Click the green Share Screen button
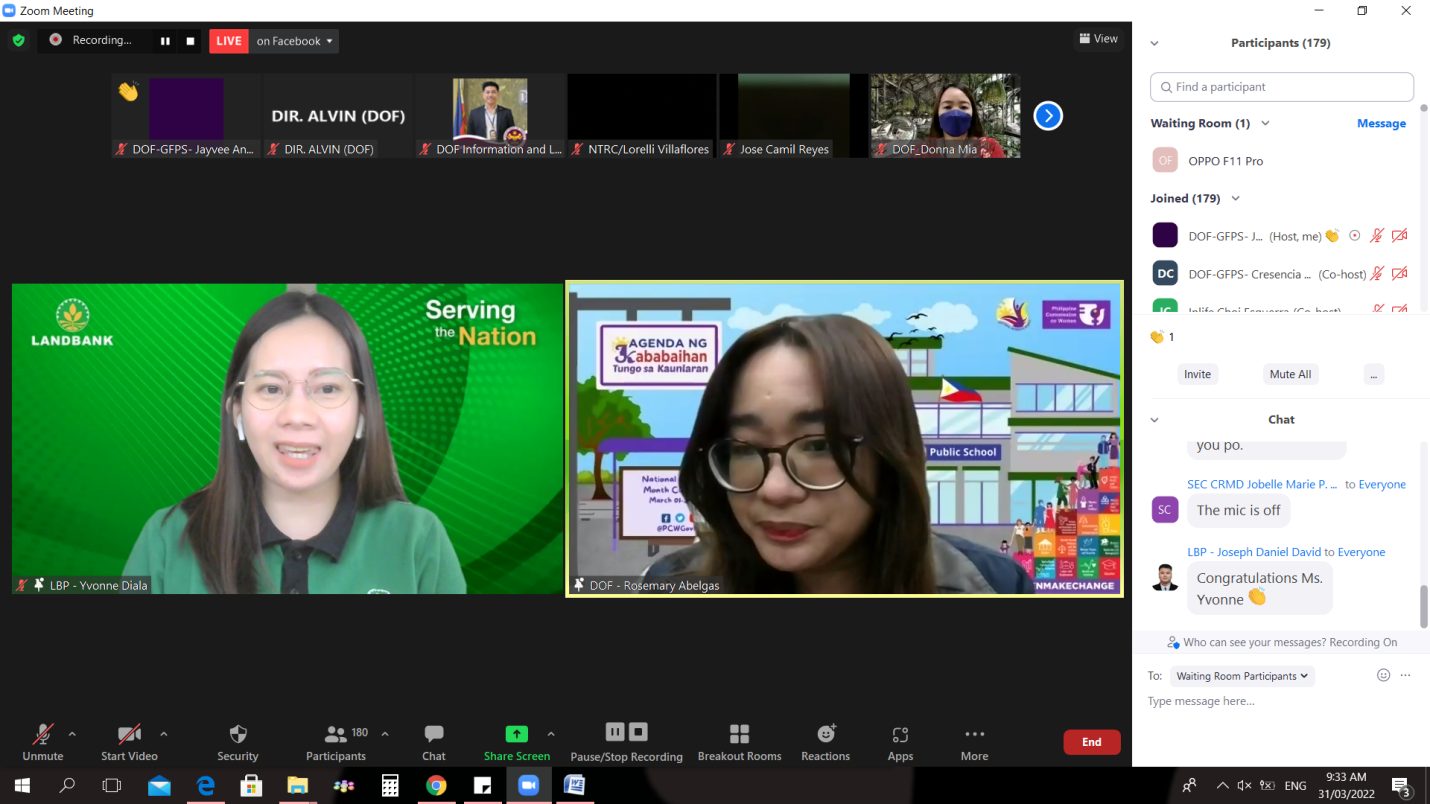This screenshot has height=804, width=1430. pos(517,742)
